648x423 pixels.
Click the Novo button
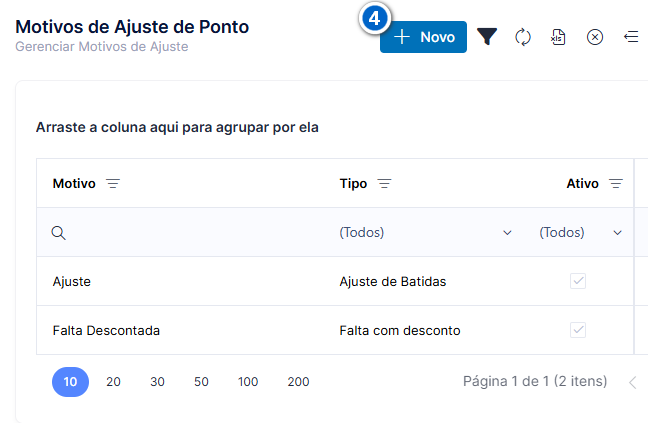click(x=423, y=37)
